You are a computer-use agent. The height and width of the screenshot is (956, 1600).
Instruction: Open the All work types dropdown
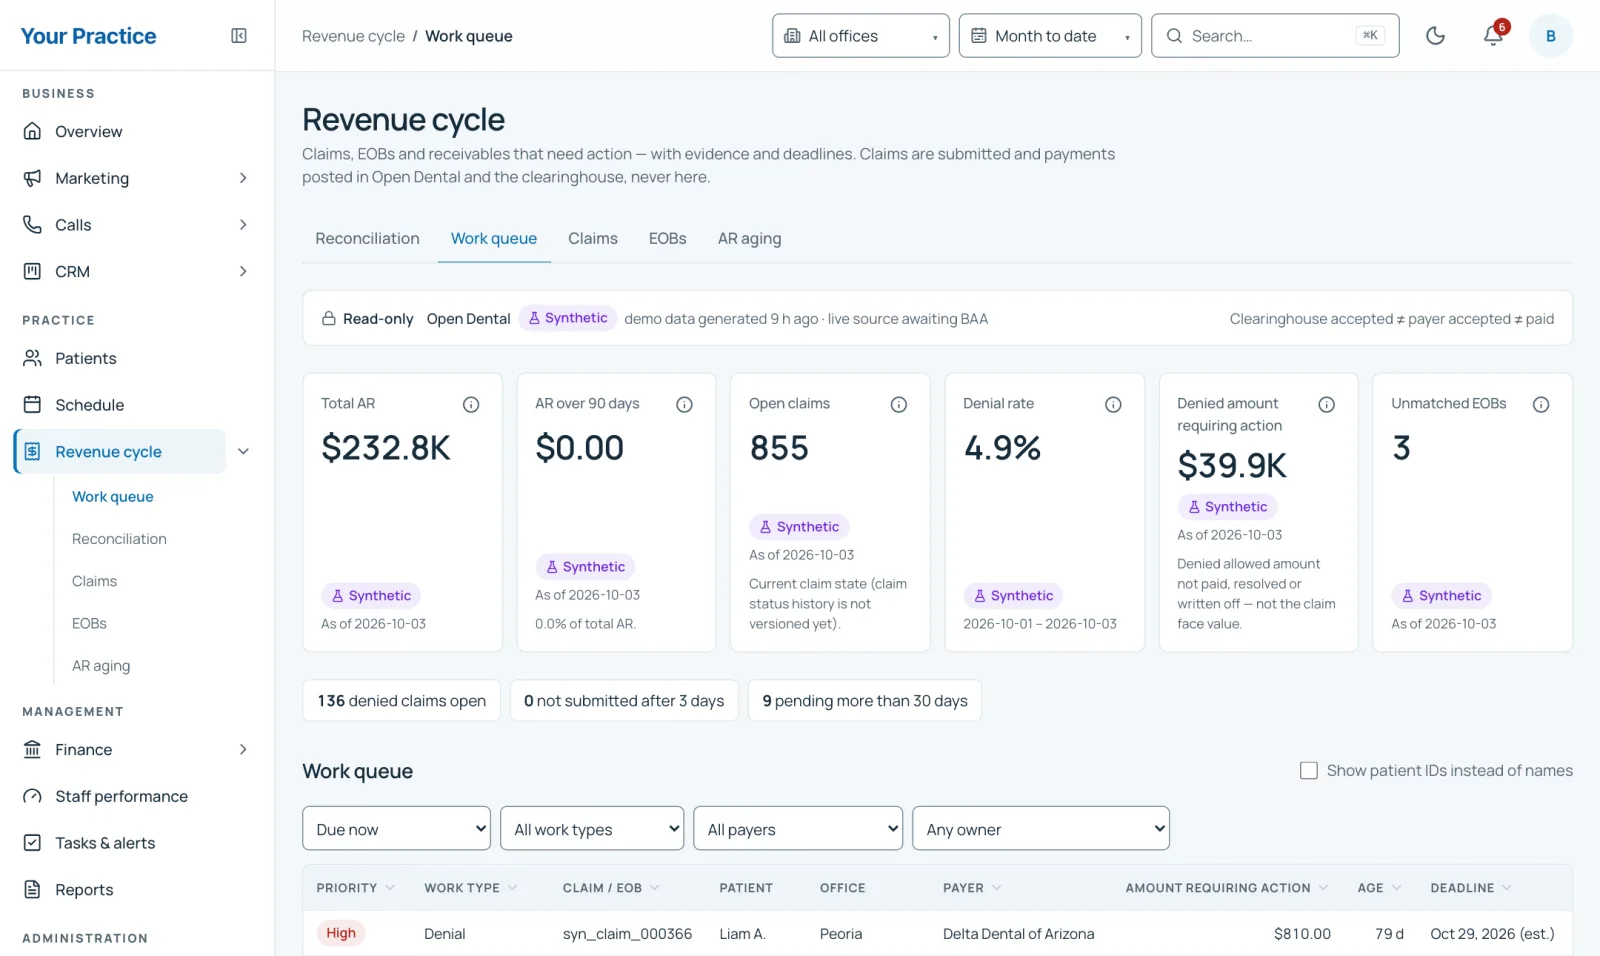(x=592, y=829)
